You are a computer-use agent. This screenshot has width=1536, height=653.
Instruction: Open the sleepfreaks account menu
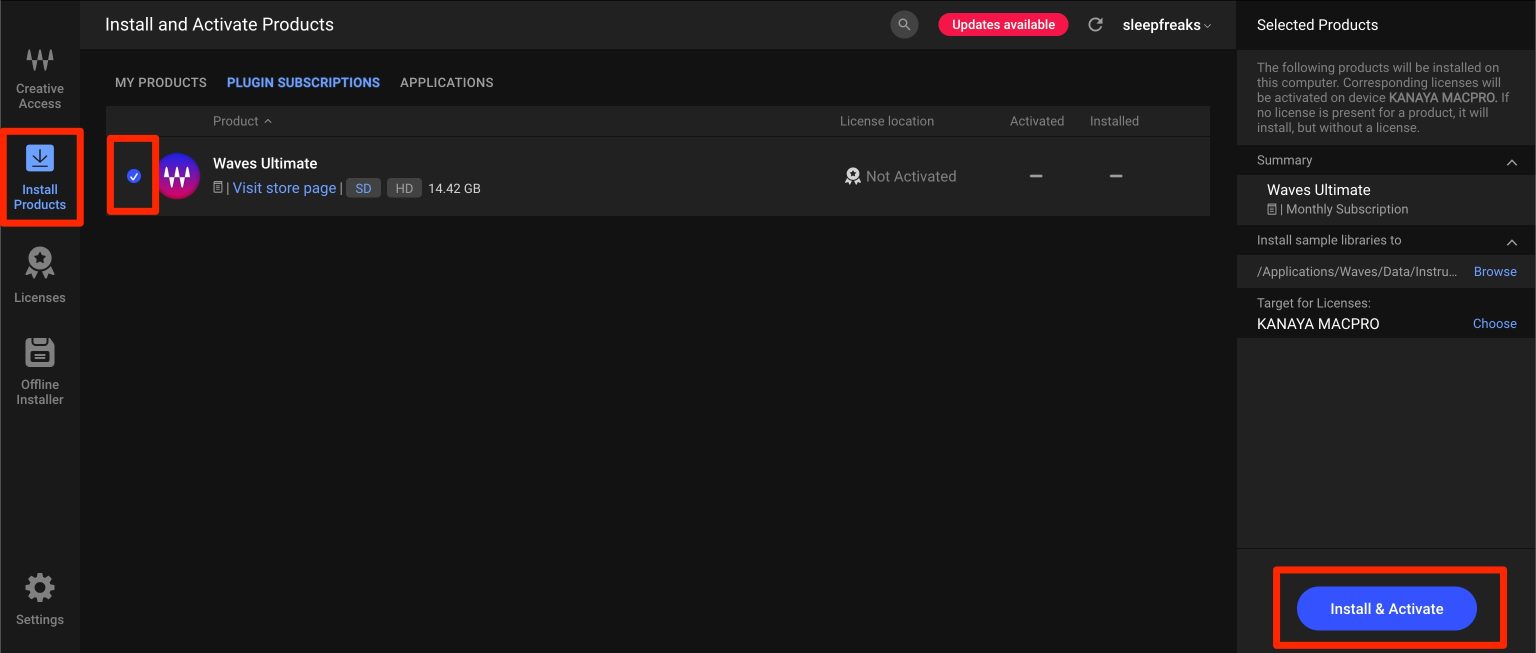pos(1166,24)
